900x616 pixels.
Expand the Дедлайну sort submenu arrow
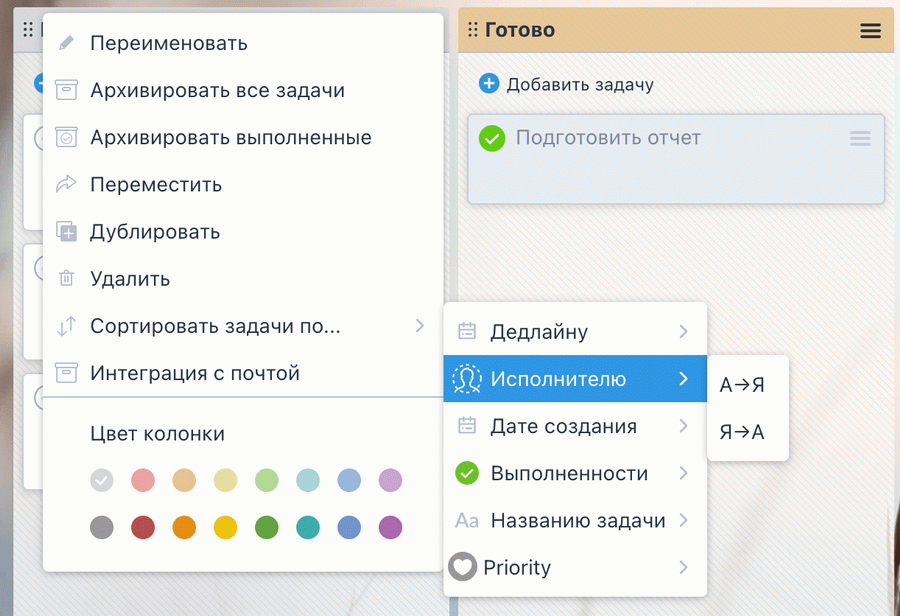coord(683,332)
